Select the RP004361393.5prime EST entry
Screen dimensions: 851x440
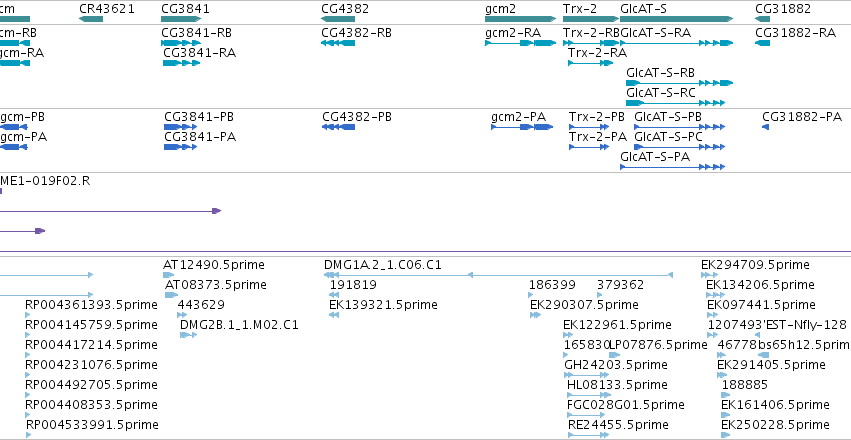(x=91, y=304)
